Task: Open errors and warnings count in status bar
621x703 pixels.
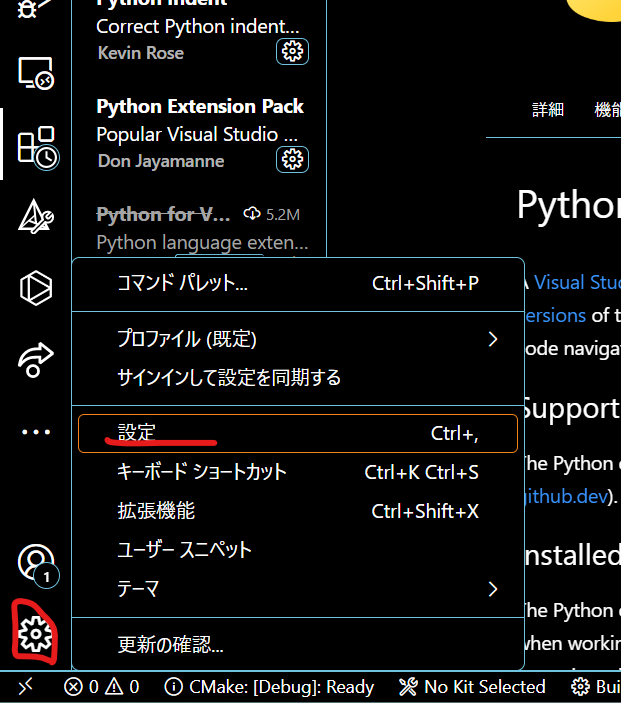Action: (101, 686)
